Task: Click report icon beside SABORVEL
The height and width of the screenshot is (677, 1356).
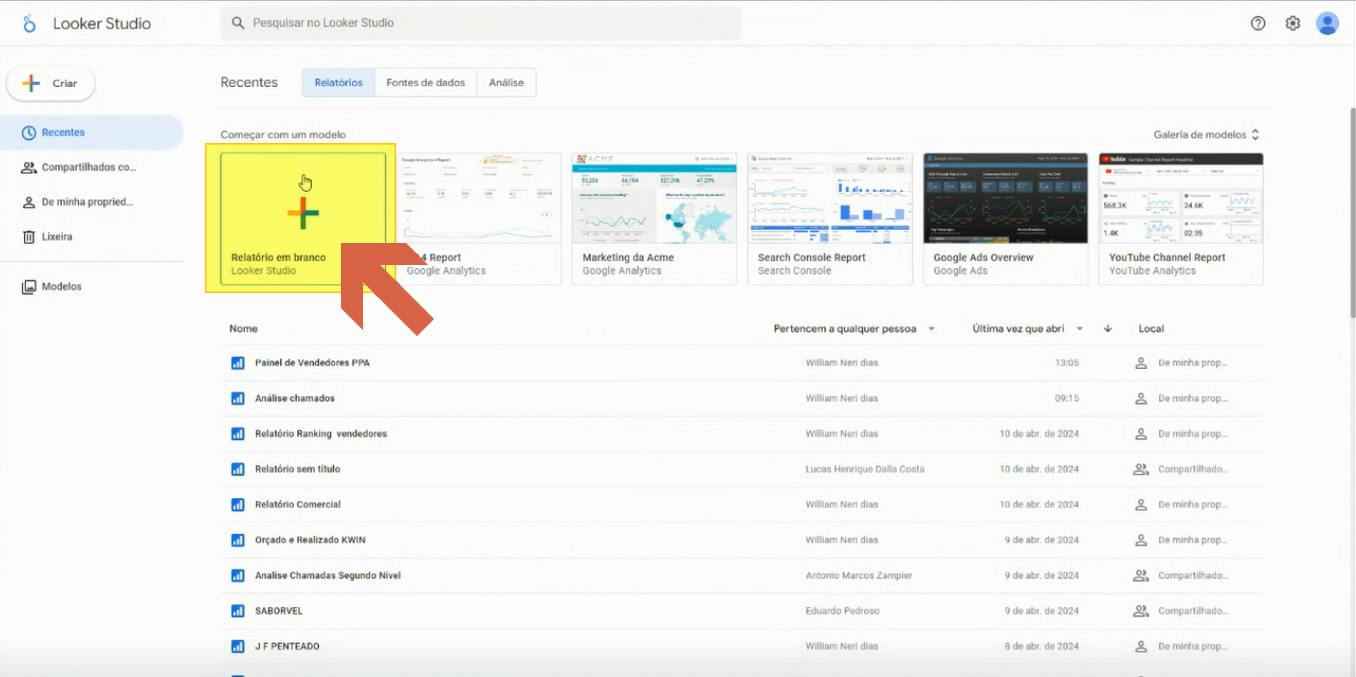Action: 238,611
